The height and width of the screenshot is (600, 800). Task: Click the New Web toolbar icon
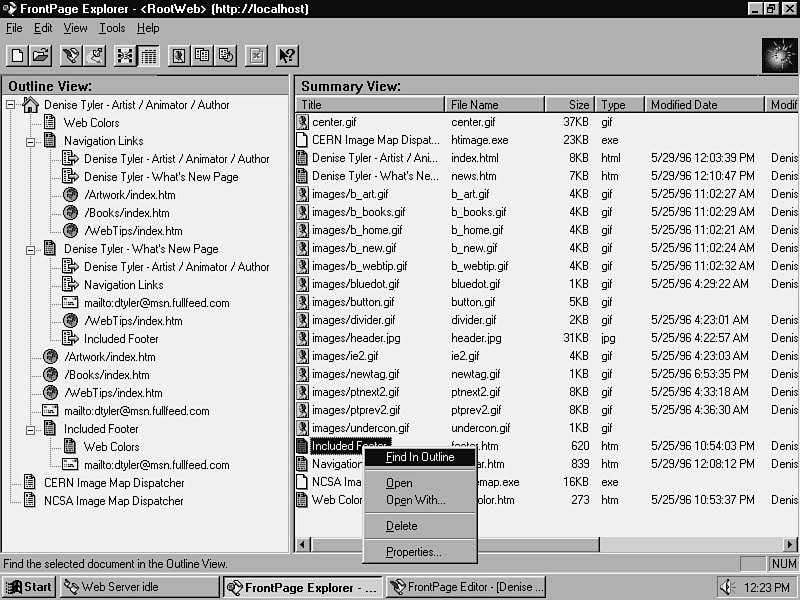[17, 56]
